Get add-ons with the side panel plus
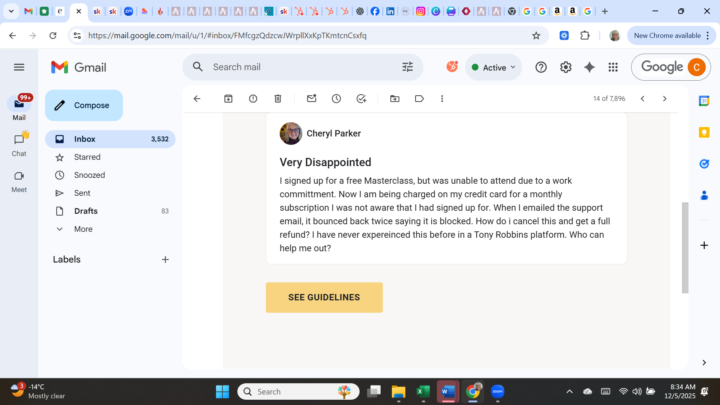720x405 pixels. pyautogui.click(x=704, y=245)
